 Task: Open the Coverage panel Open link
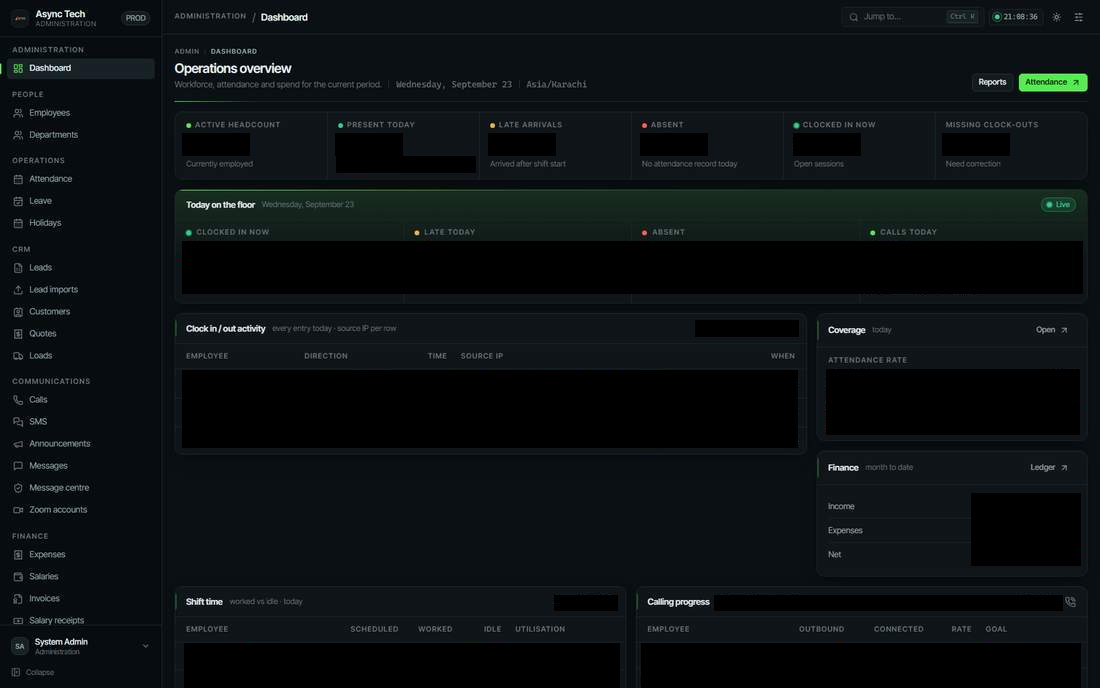point(1052,330)
